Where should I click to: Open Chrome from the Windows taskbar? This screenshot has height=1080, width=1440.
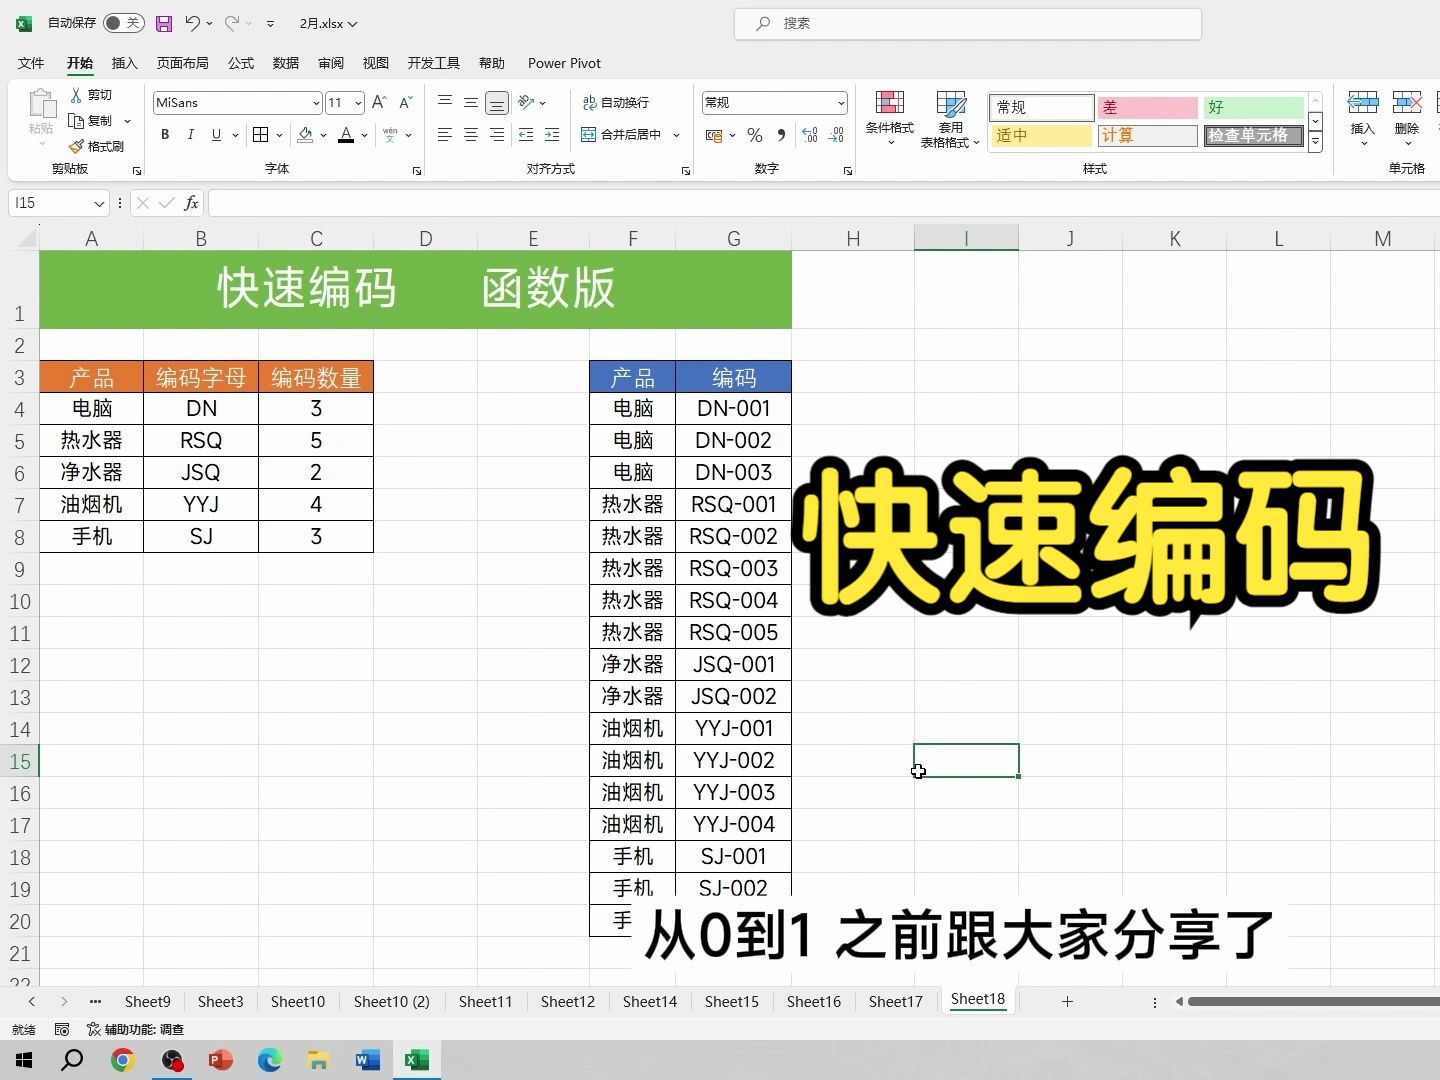(x=122, y=1060)
